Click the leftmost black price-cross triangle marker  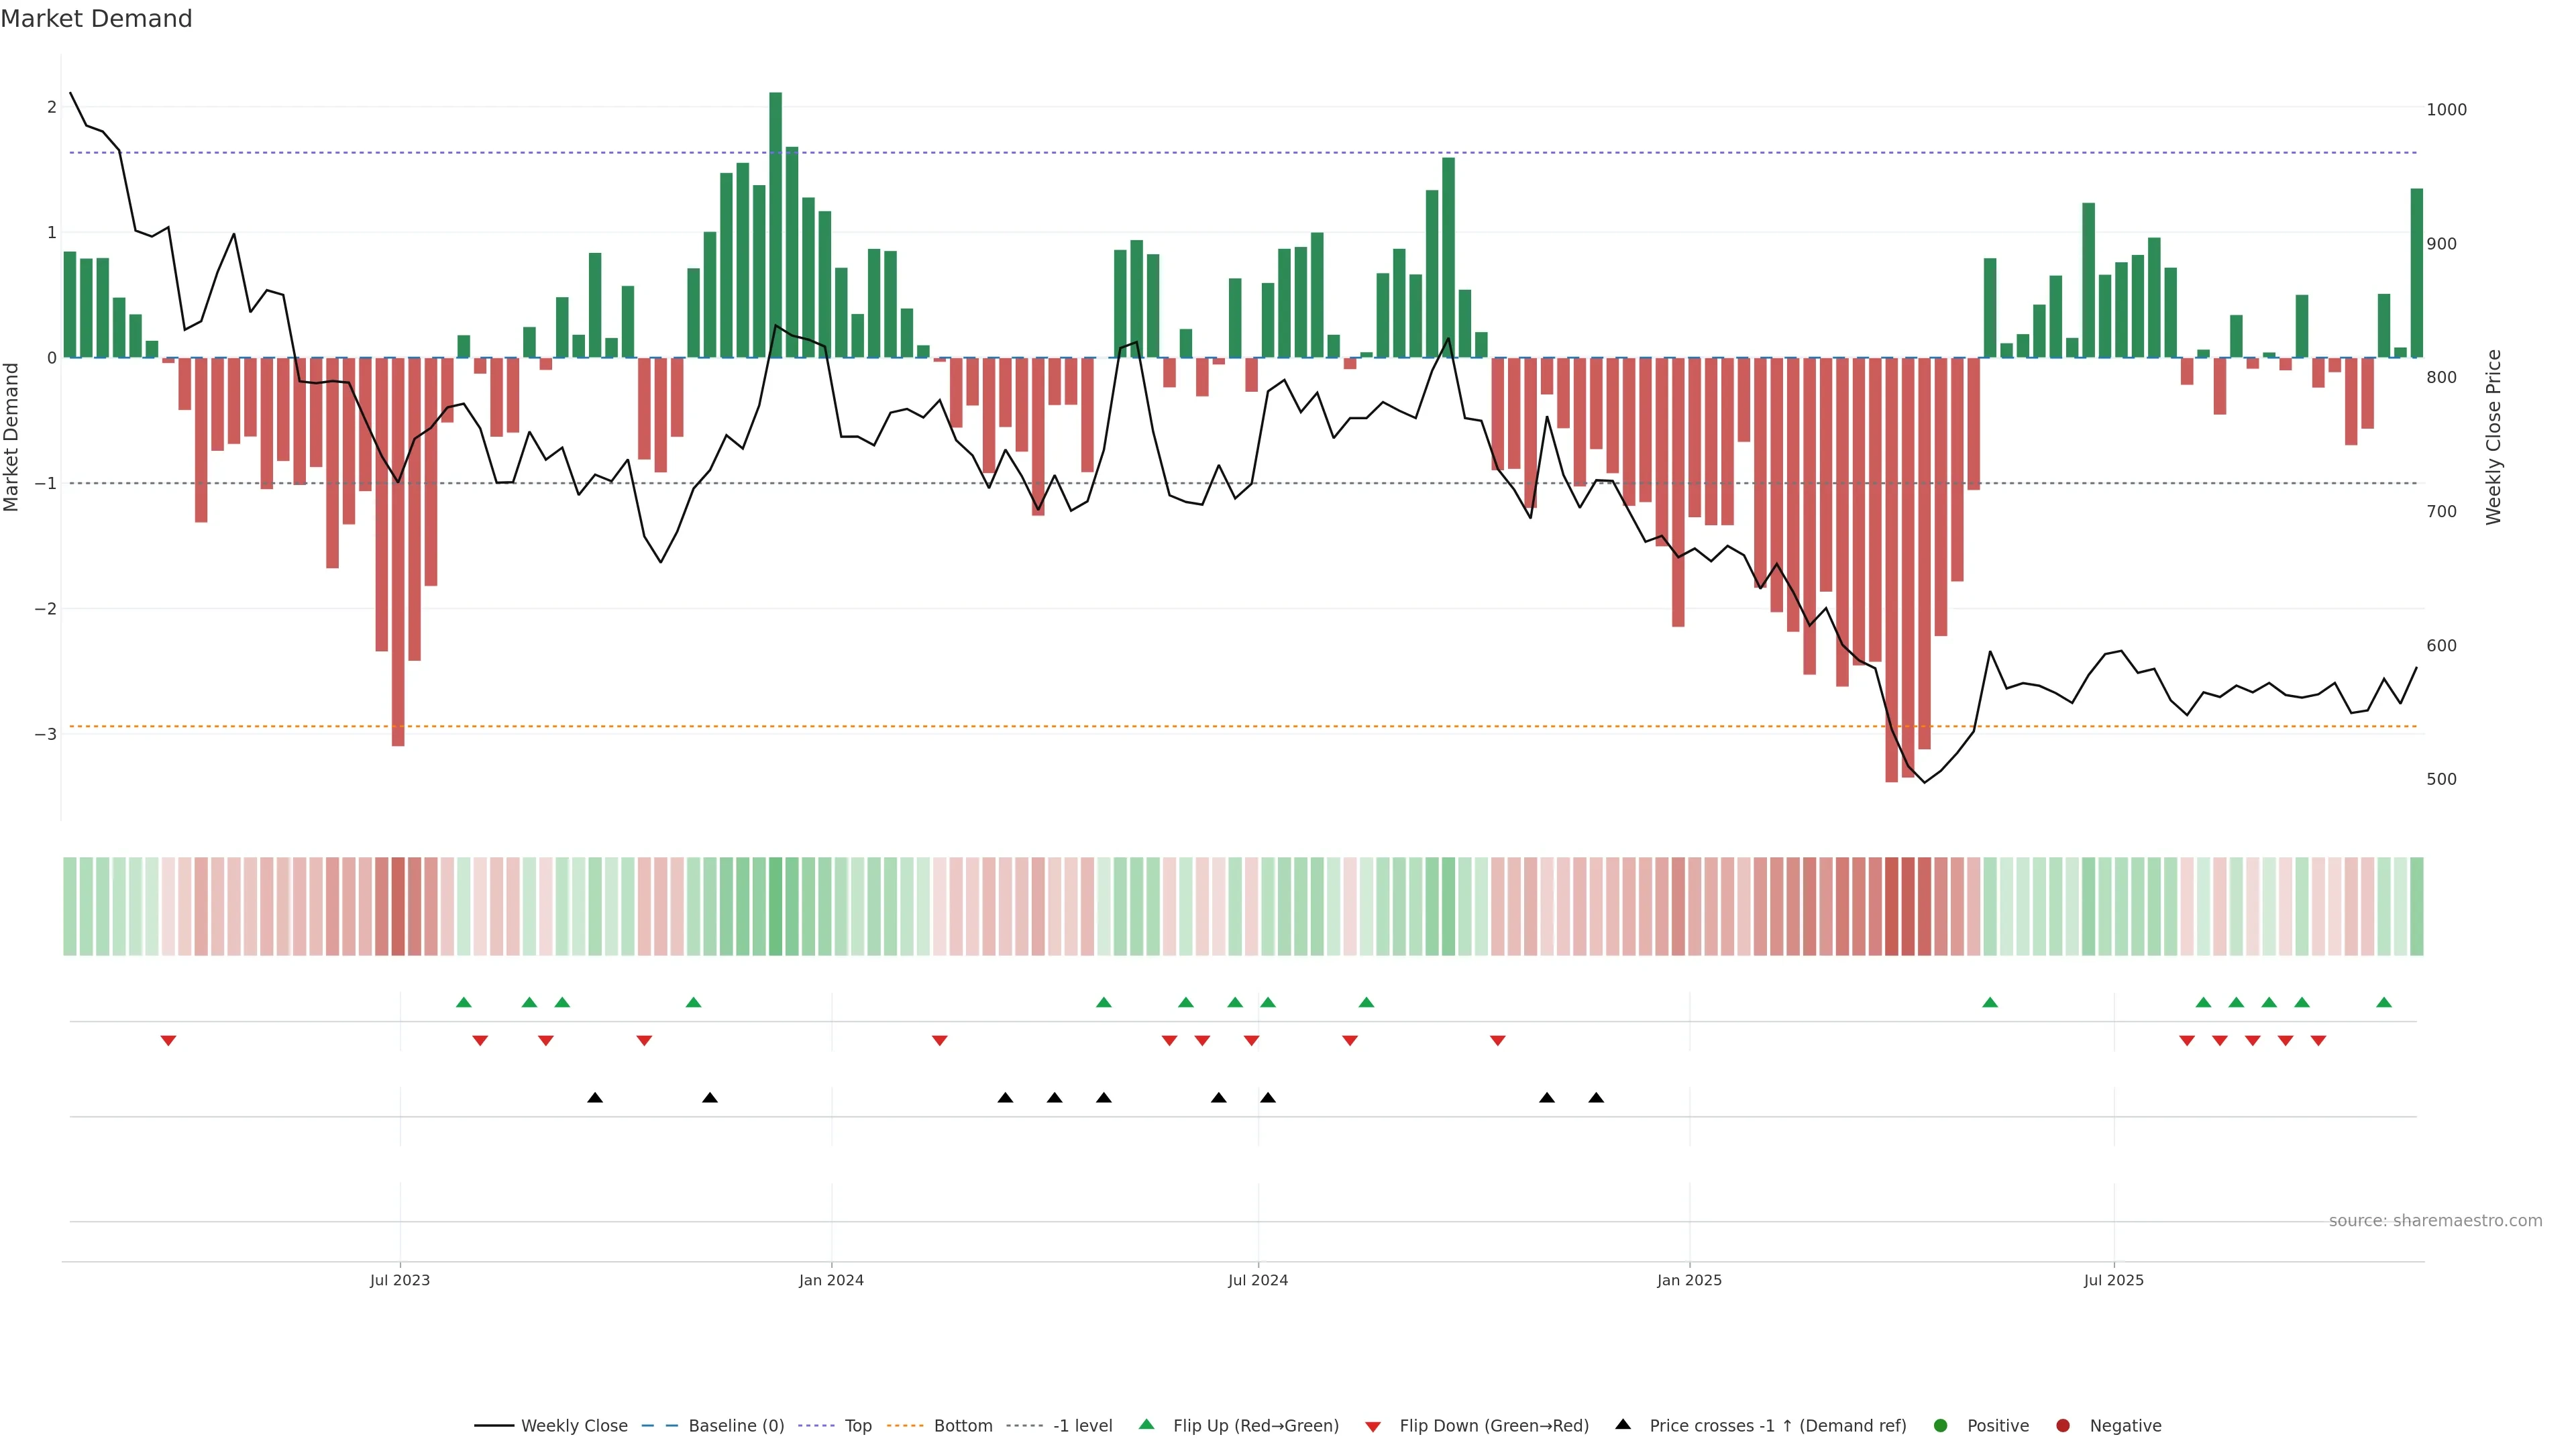[595, 1098]
